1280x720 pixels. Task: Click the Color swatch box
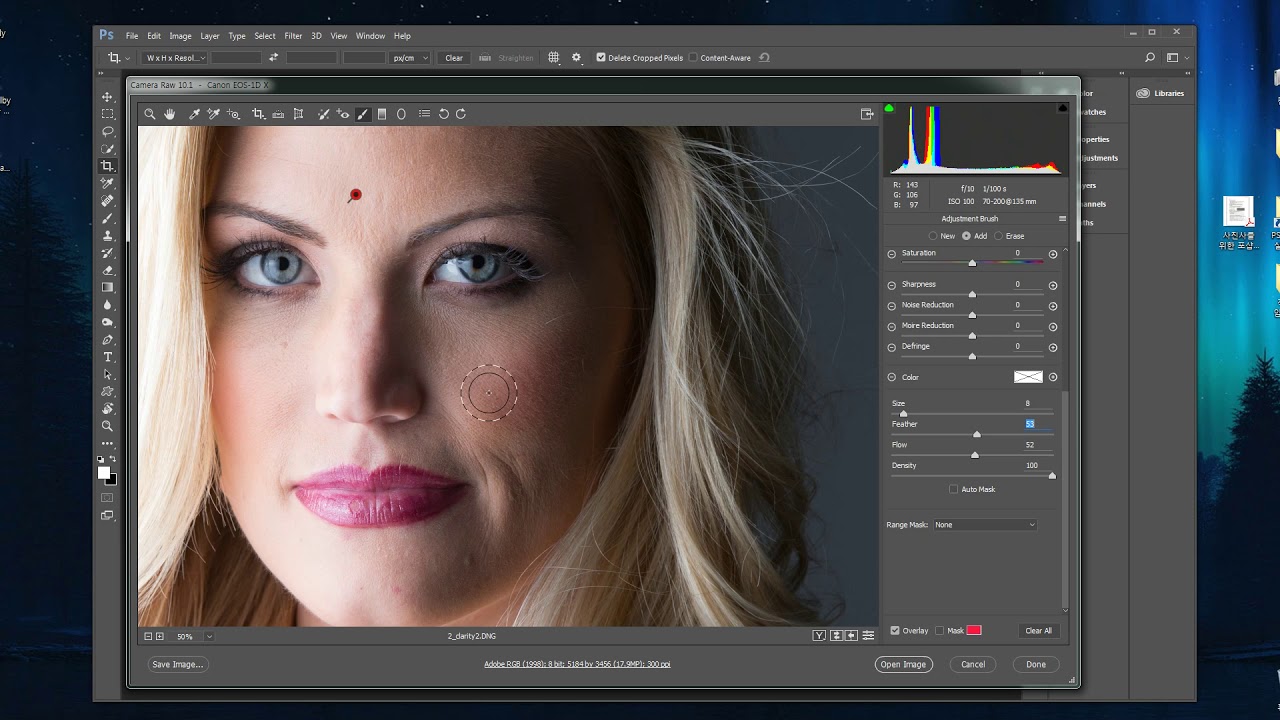pyautogui.click(x=1028, y=377)
